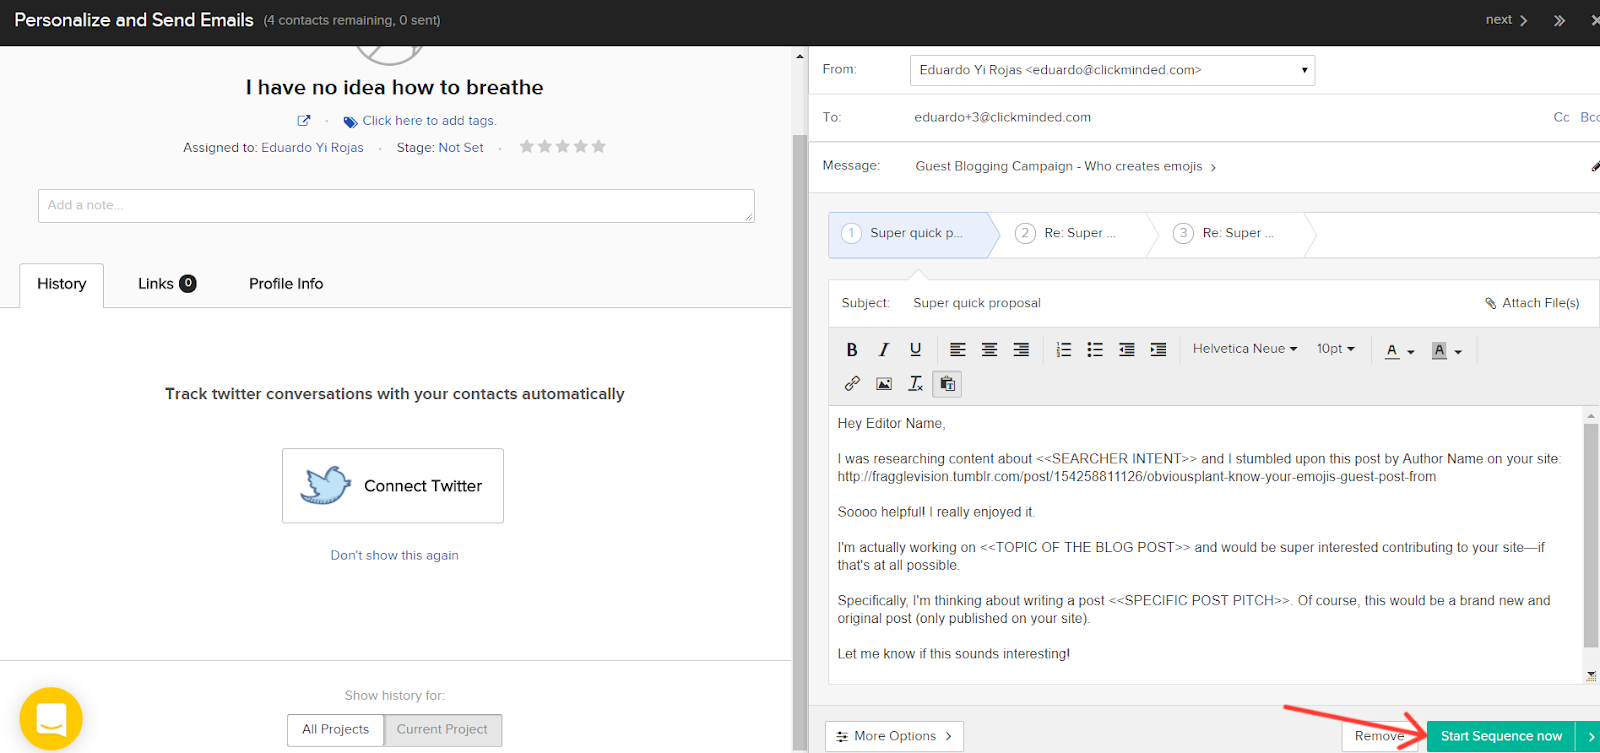Screen dimensions: 1600x753
Task: Expand the Helvetica Neue font dropdown
Action: click(1244, 349)
